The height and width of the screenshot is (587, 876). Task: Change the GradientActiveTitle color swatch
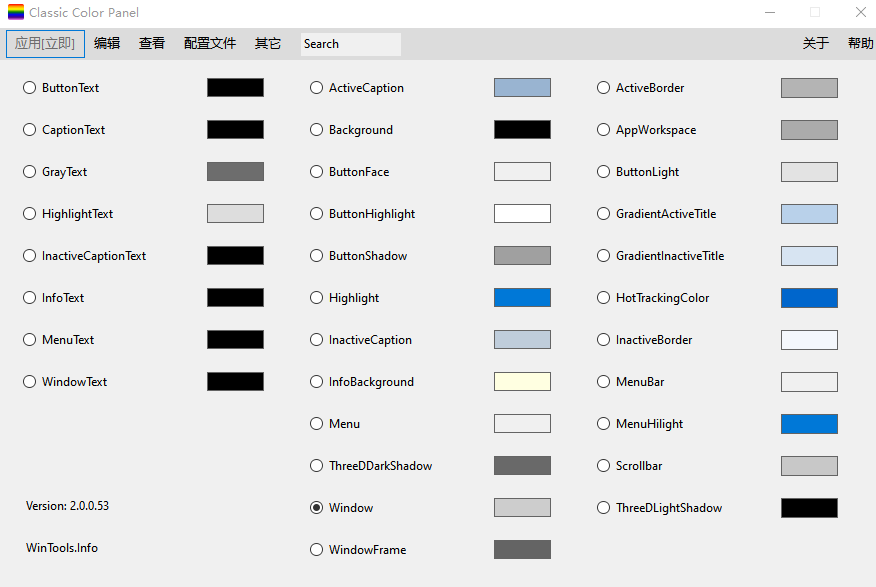click(810, 214)
